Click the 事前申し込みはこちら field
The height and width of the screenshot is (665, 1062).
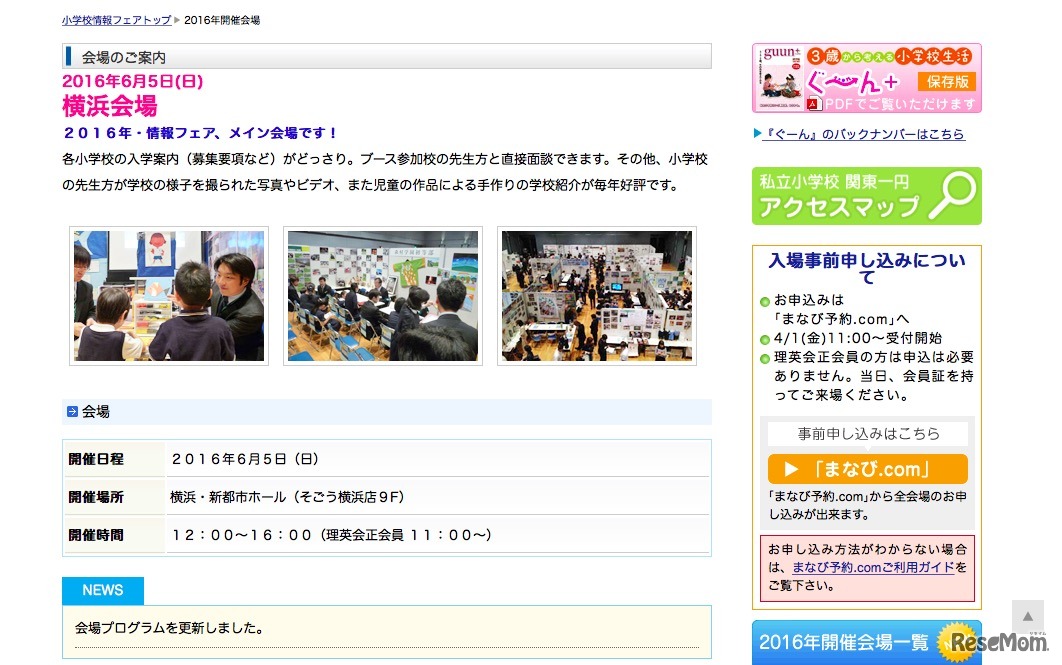coord(866,433)
